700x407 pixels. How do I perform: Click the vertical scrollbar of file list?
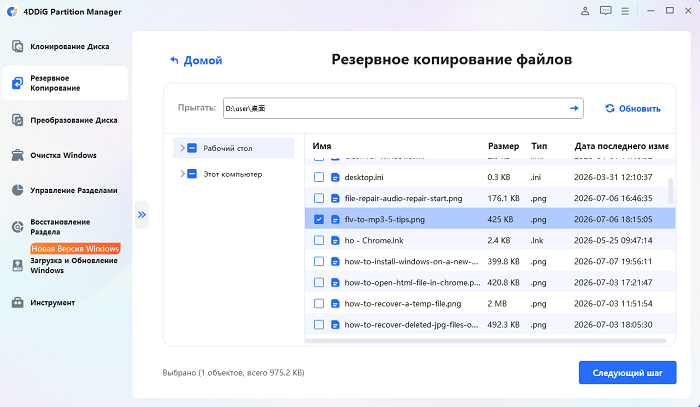(670, 191)
